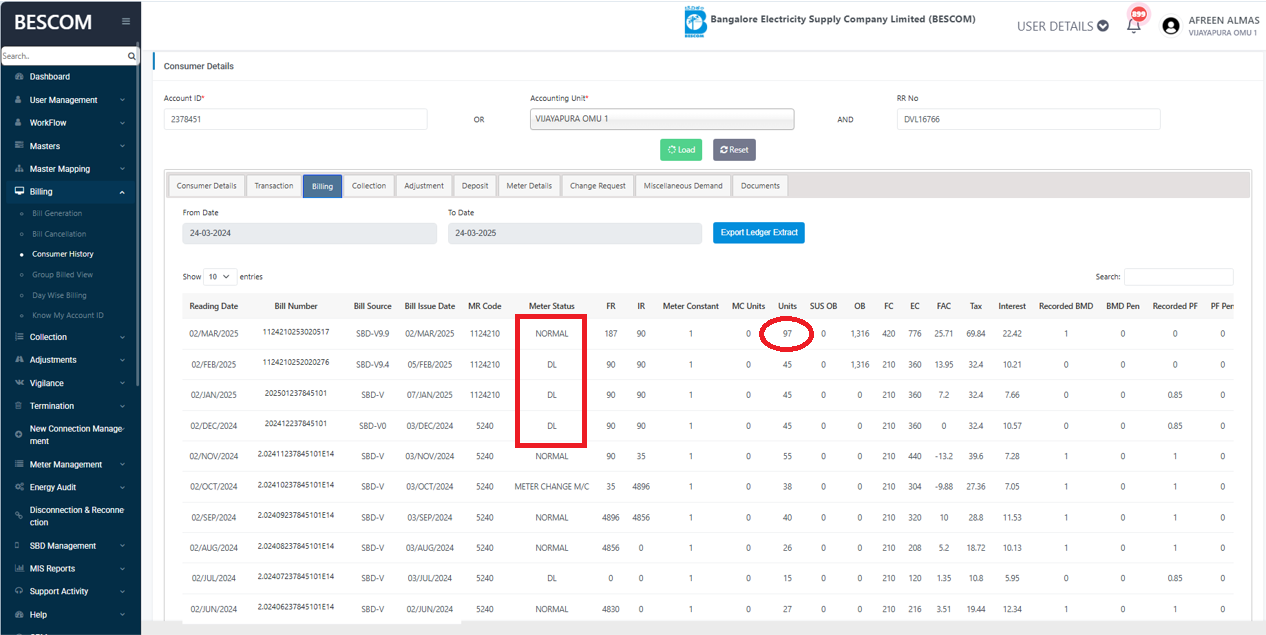
Task: Switch to the Miscellaneous Demand tab
Action: (683, 186)
